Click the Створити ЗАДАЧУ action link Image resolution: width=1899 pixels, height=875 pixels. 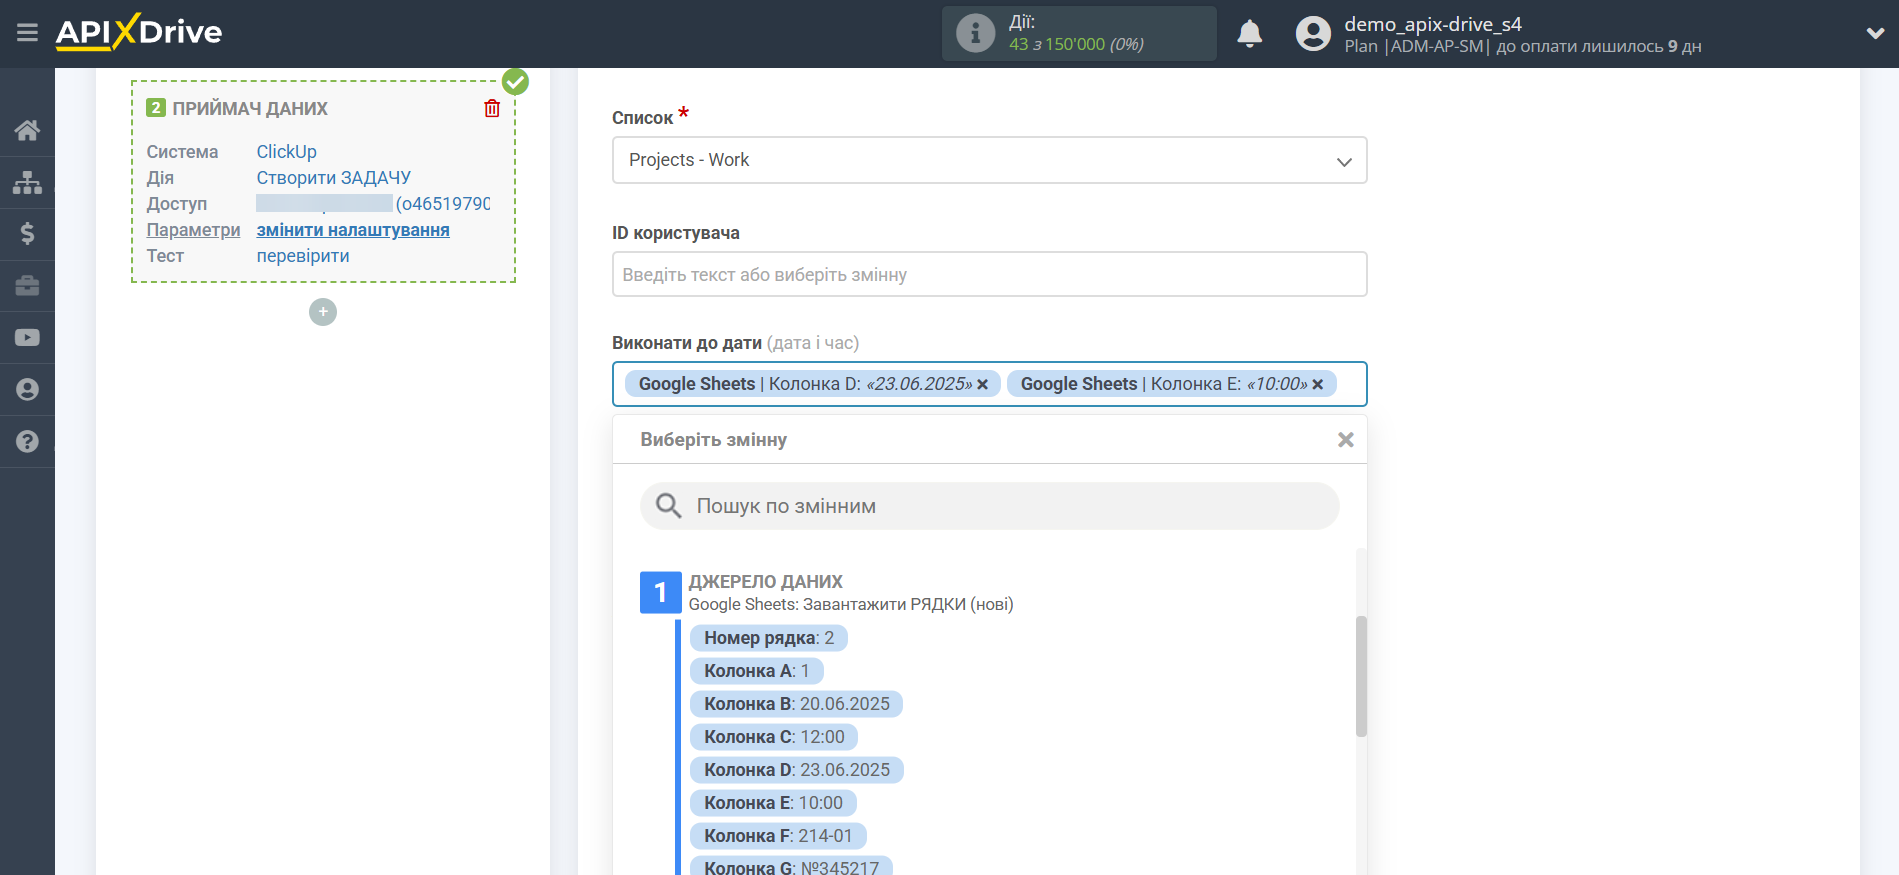(x=333, y=178)
